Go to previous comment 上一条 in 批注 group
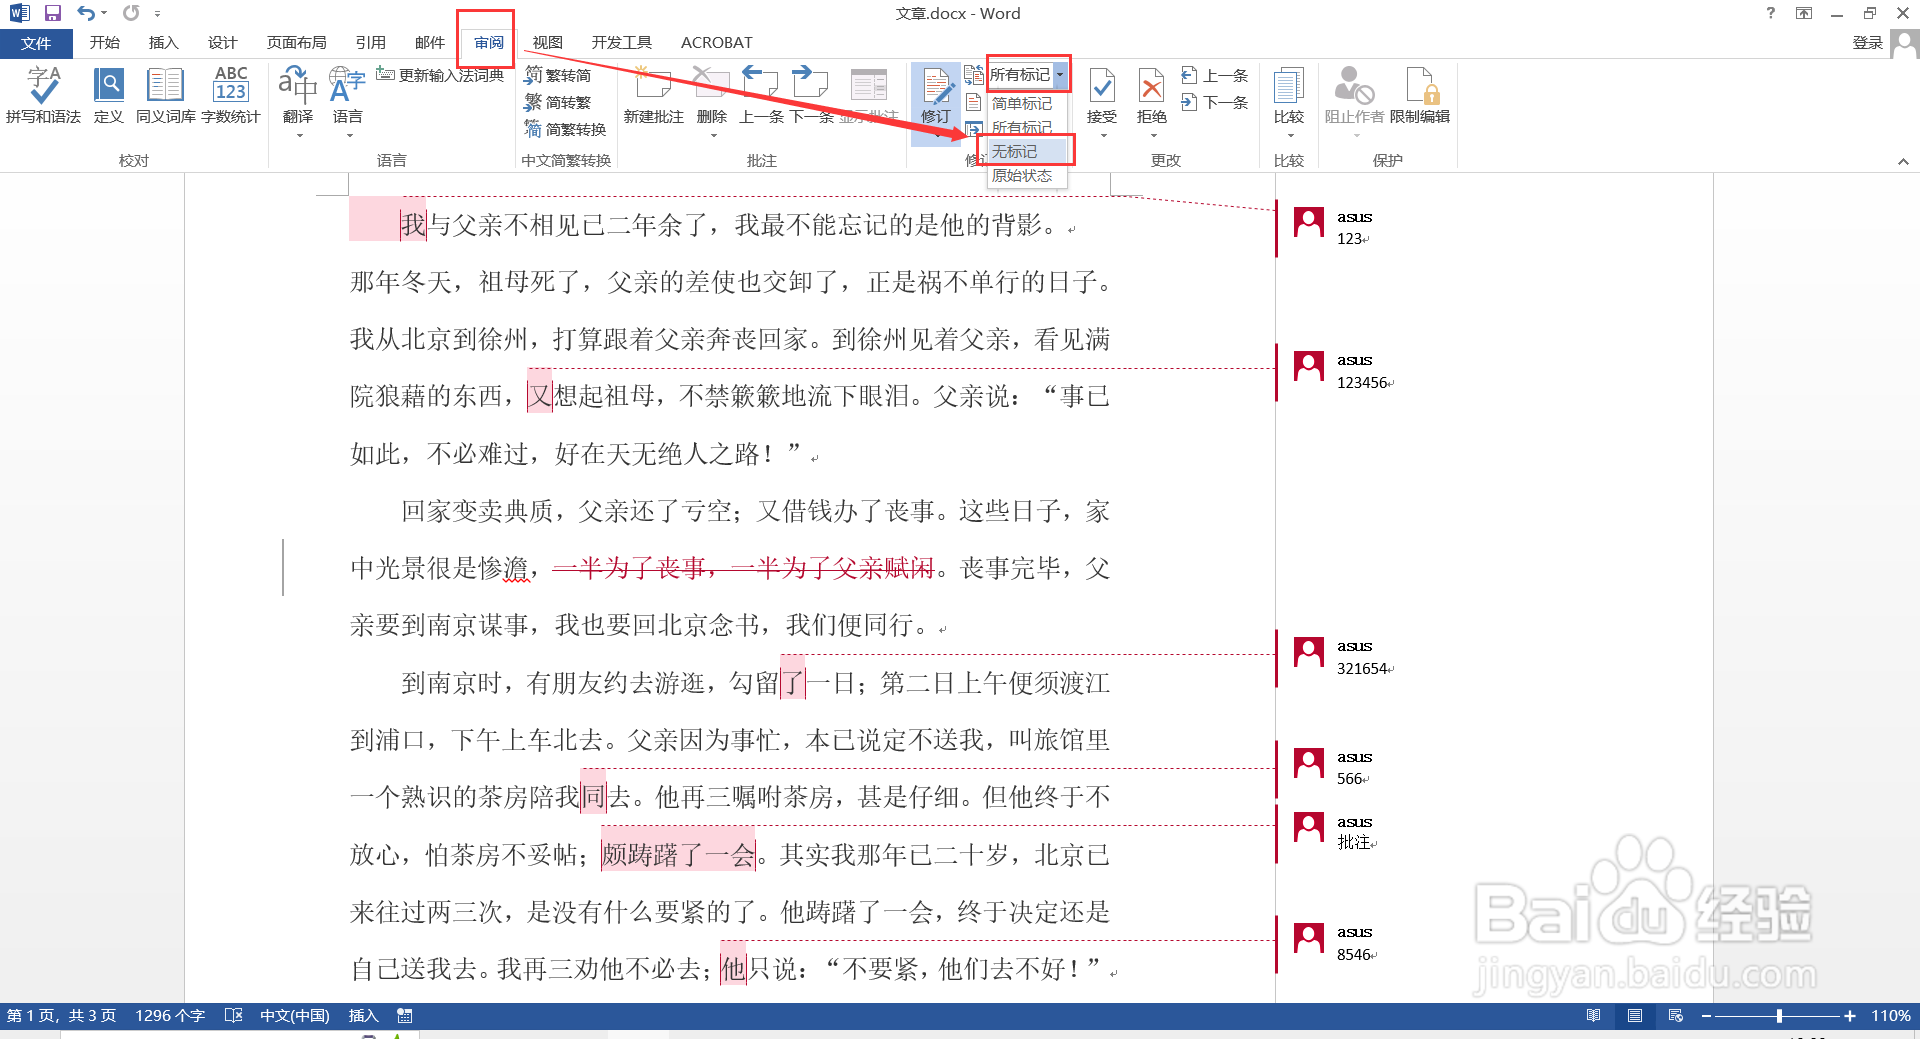This screenshot has height=1039, width=1920. coord(761,95)
